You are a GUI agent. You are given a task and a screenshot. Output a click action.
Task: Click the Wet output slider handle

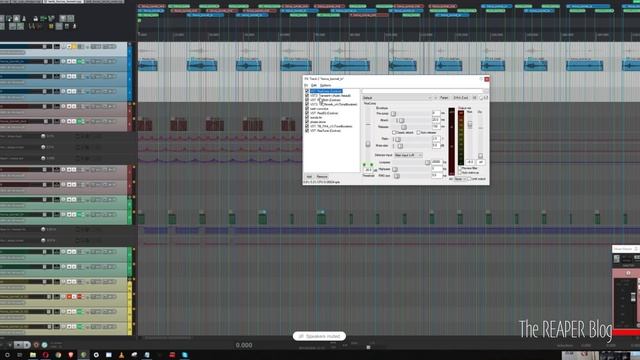click(470, 124)
